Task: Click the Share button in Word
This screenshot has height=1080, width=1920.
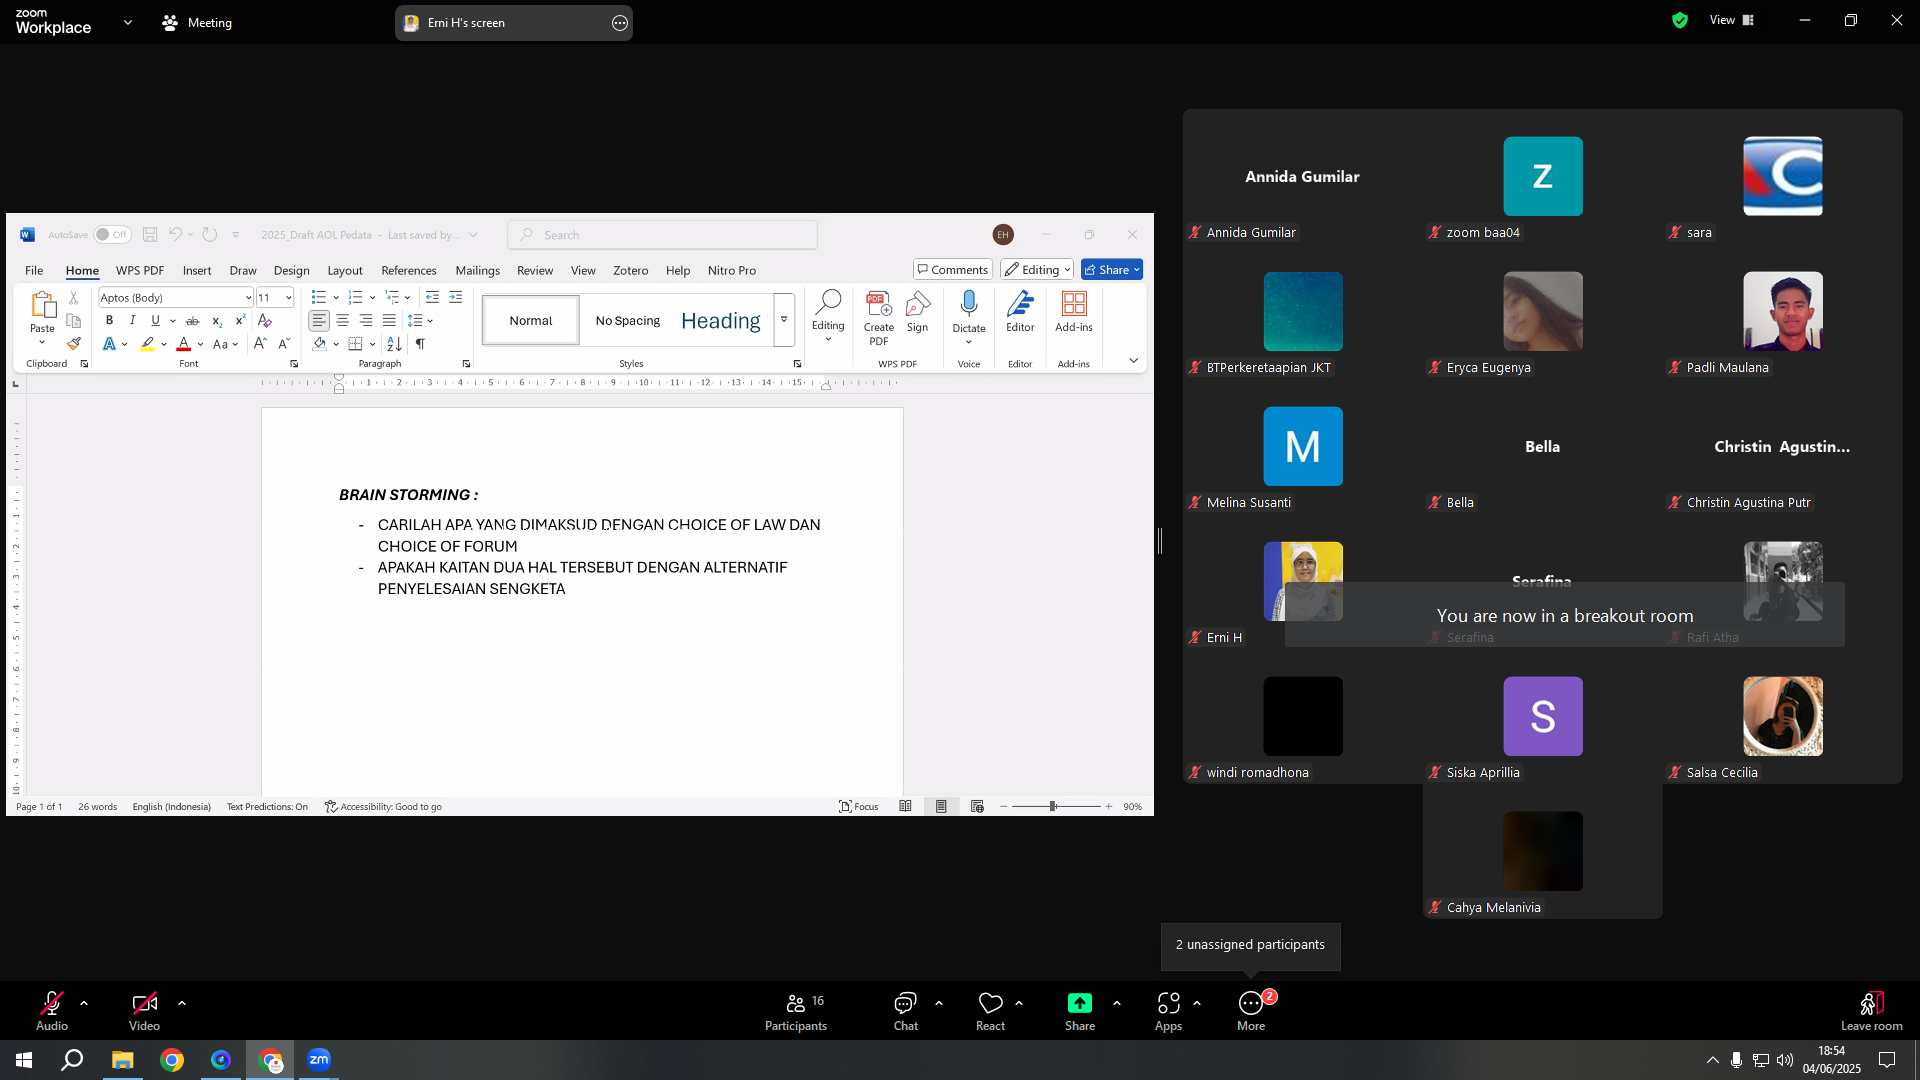Action: coord(1112,270)
